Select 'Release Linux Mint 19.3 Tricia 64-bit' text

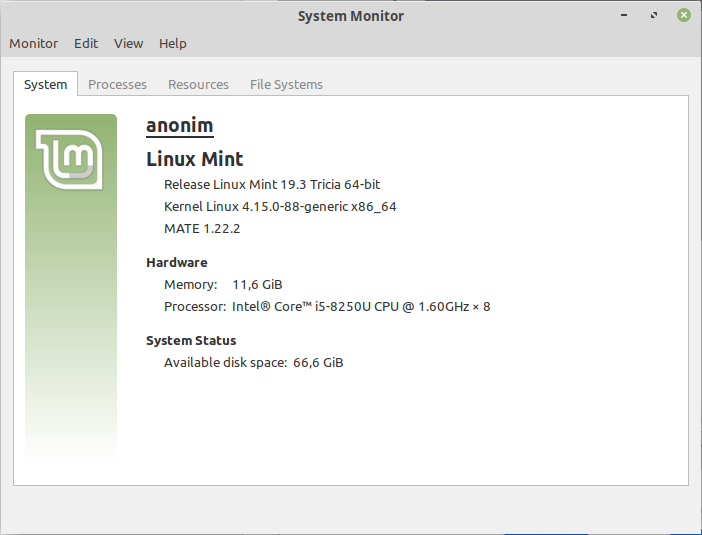point(272,184)
